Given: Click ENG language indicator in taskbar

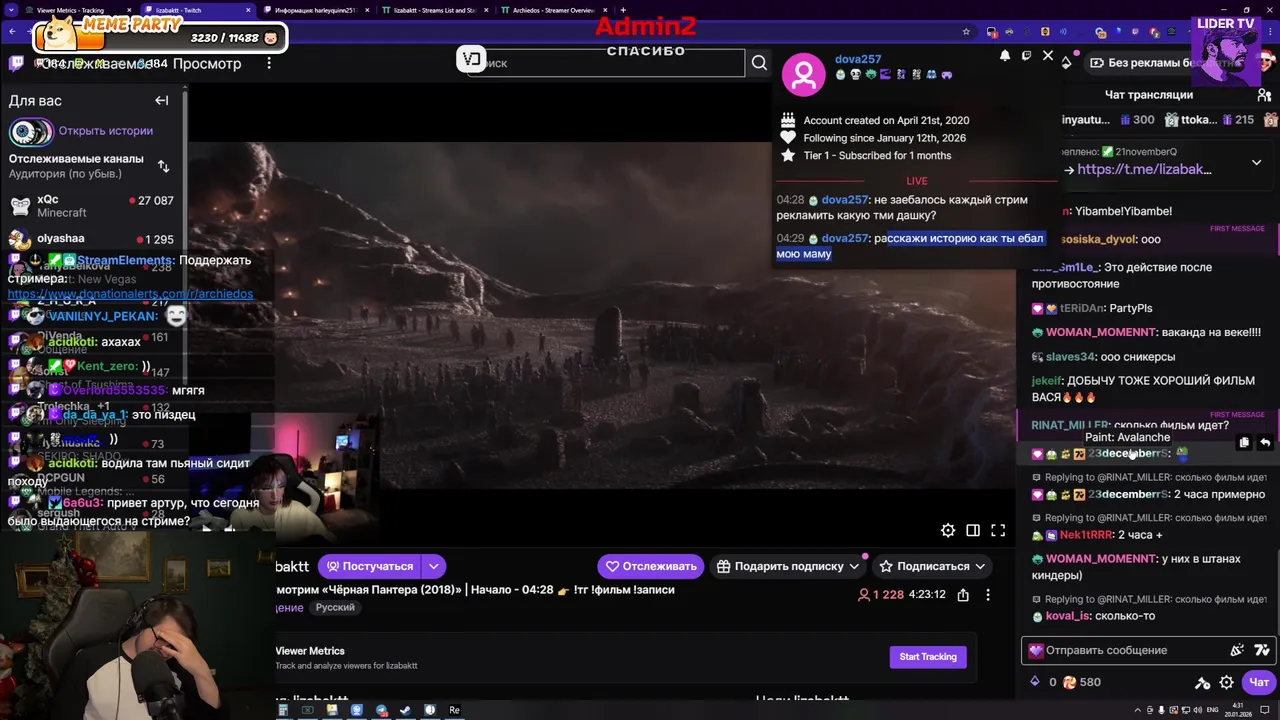Looking at the screenshot, I should (x=1212, y=710).
